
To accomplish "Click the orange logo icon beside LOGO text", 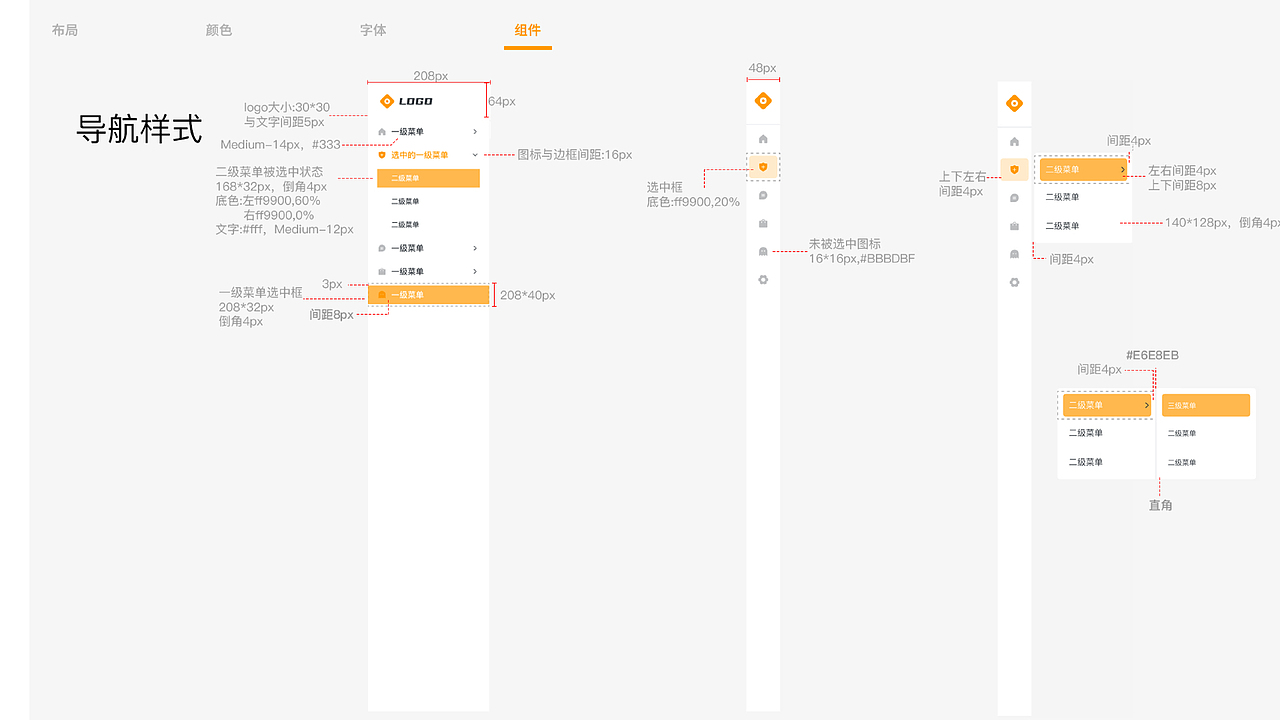I will click(x=387, y=101).
